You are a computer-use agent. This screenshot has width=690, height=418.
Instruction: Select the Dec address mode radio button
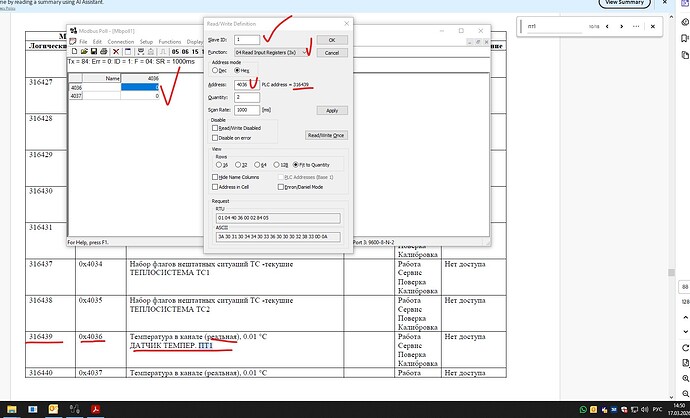[x=215, y=70]
